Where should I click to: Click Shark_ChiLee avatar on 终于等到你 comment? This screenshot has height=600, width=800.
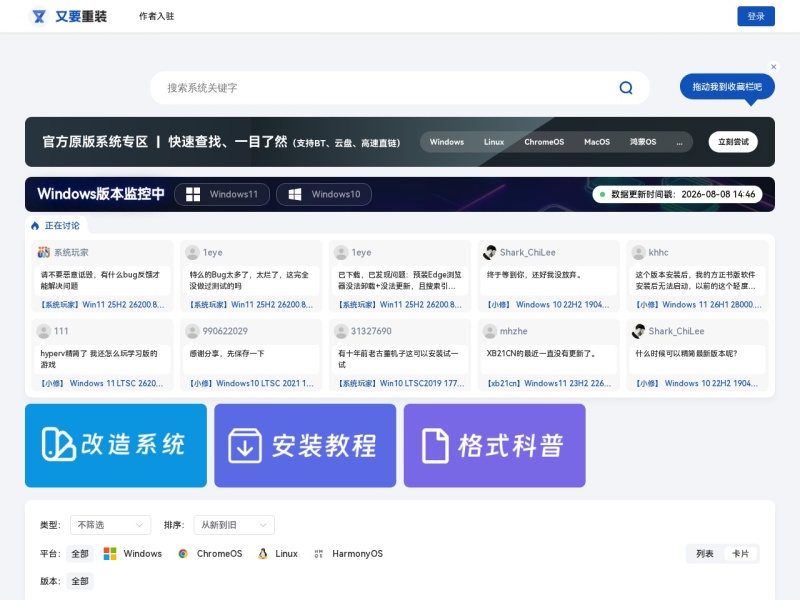[x=490, y=252]
